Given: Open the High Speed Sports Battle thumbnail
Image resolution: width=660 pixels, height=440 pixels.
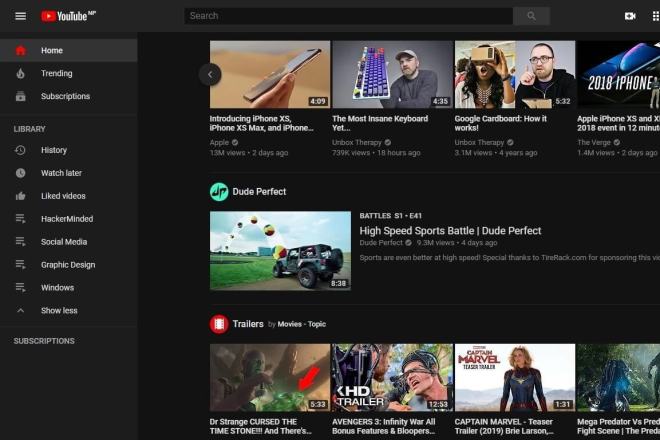Looking at the screenshot, I should (280, 251).
